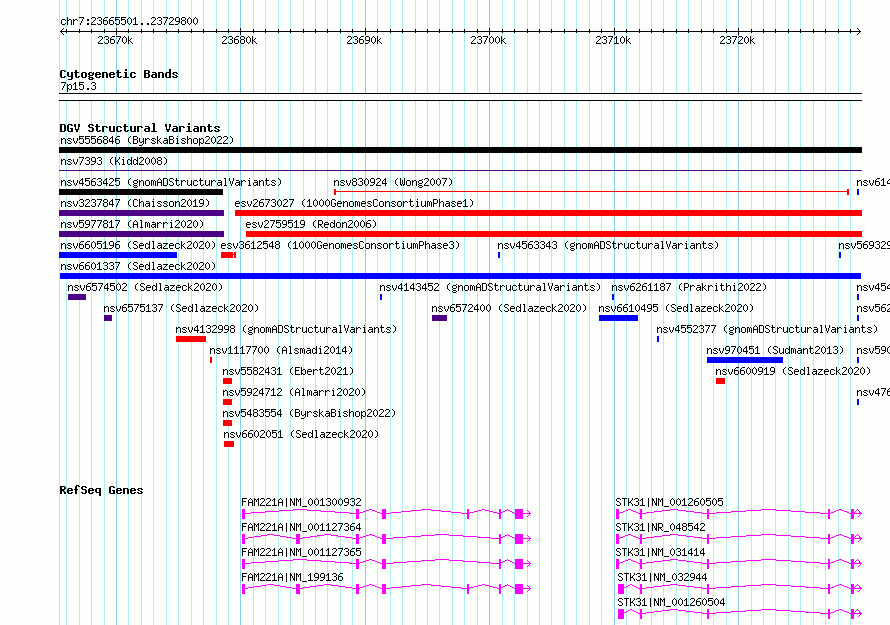The image size is (890, 625).
Task: Click nsv6602051 (Sedlazeck2020) label
Action: (301, 434)
